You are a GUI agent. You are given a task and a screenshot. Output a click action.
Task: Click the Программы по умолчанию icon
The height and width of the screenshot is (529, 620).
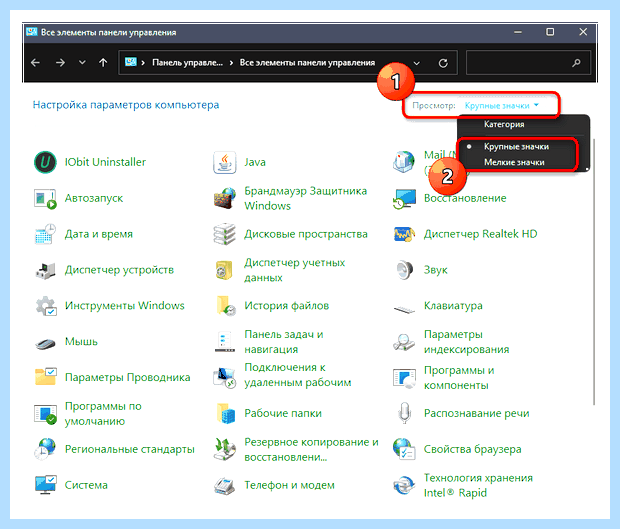click(45, 414)
